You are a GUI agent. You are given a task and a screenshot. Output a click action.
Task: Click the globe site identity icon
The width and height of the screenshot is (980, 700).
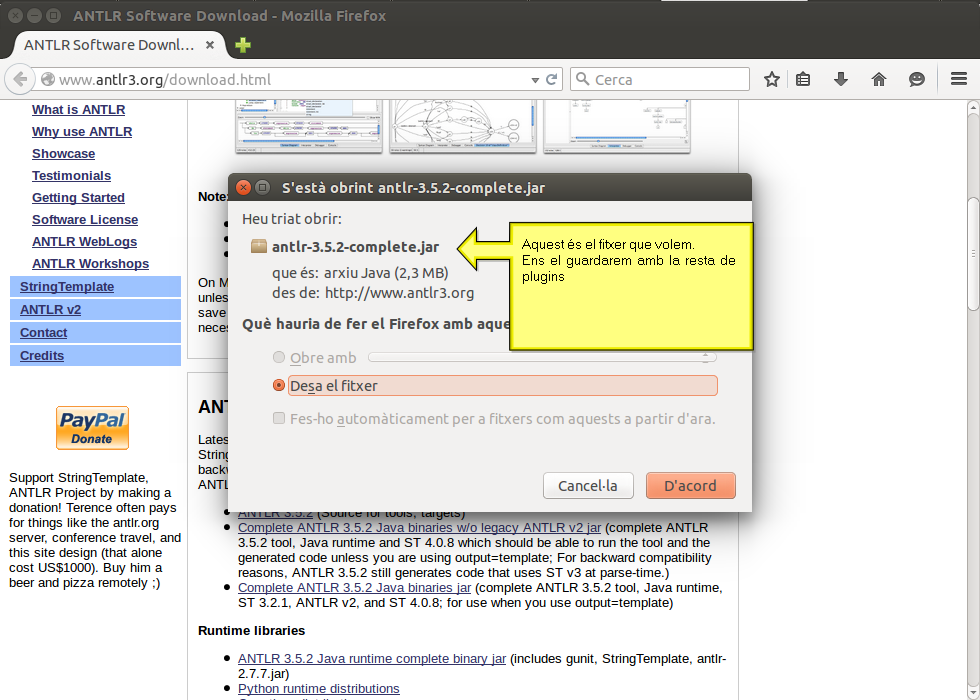point(48,79)
